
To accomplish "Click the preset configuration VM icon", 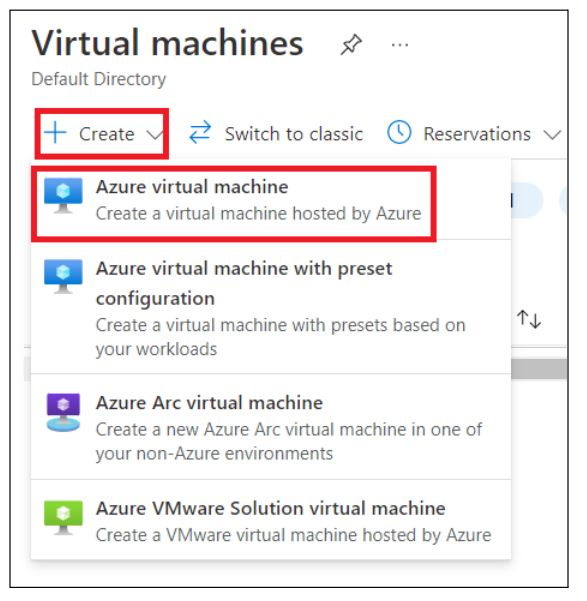I will click(63, 276).
